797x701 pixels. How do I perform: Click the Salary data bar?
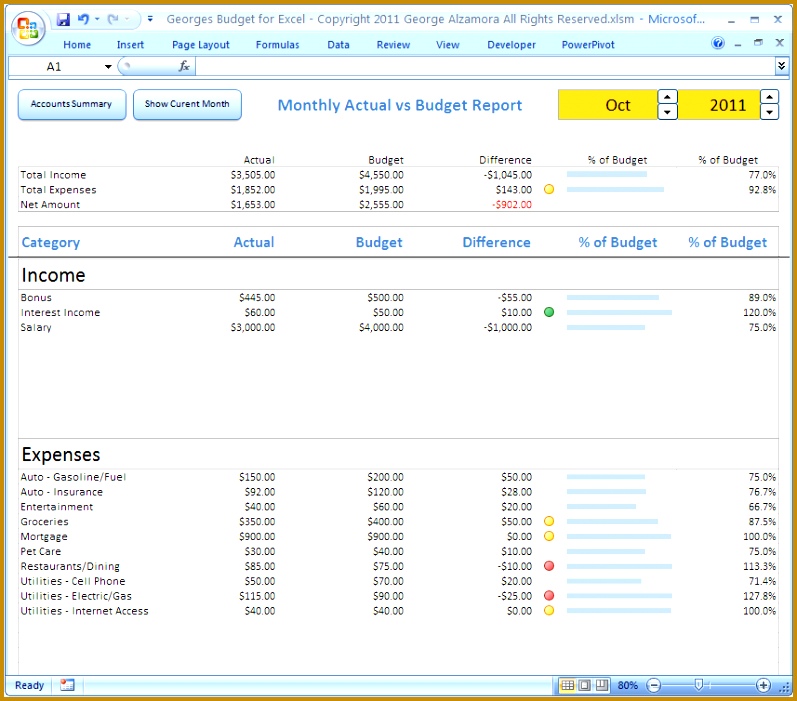click(606, 327)
